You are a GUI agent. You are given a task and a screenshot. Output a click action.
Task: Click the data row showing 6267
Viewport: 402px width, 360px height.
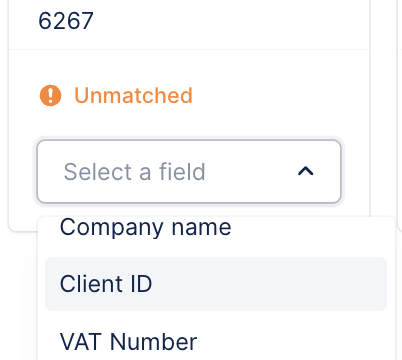(x=189, y=21)
